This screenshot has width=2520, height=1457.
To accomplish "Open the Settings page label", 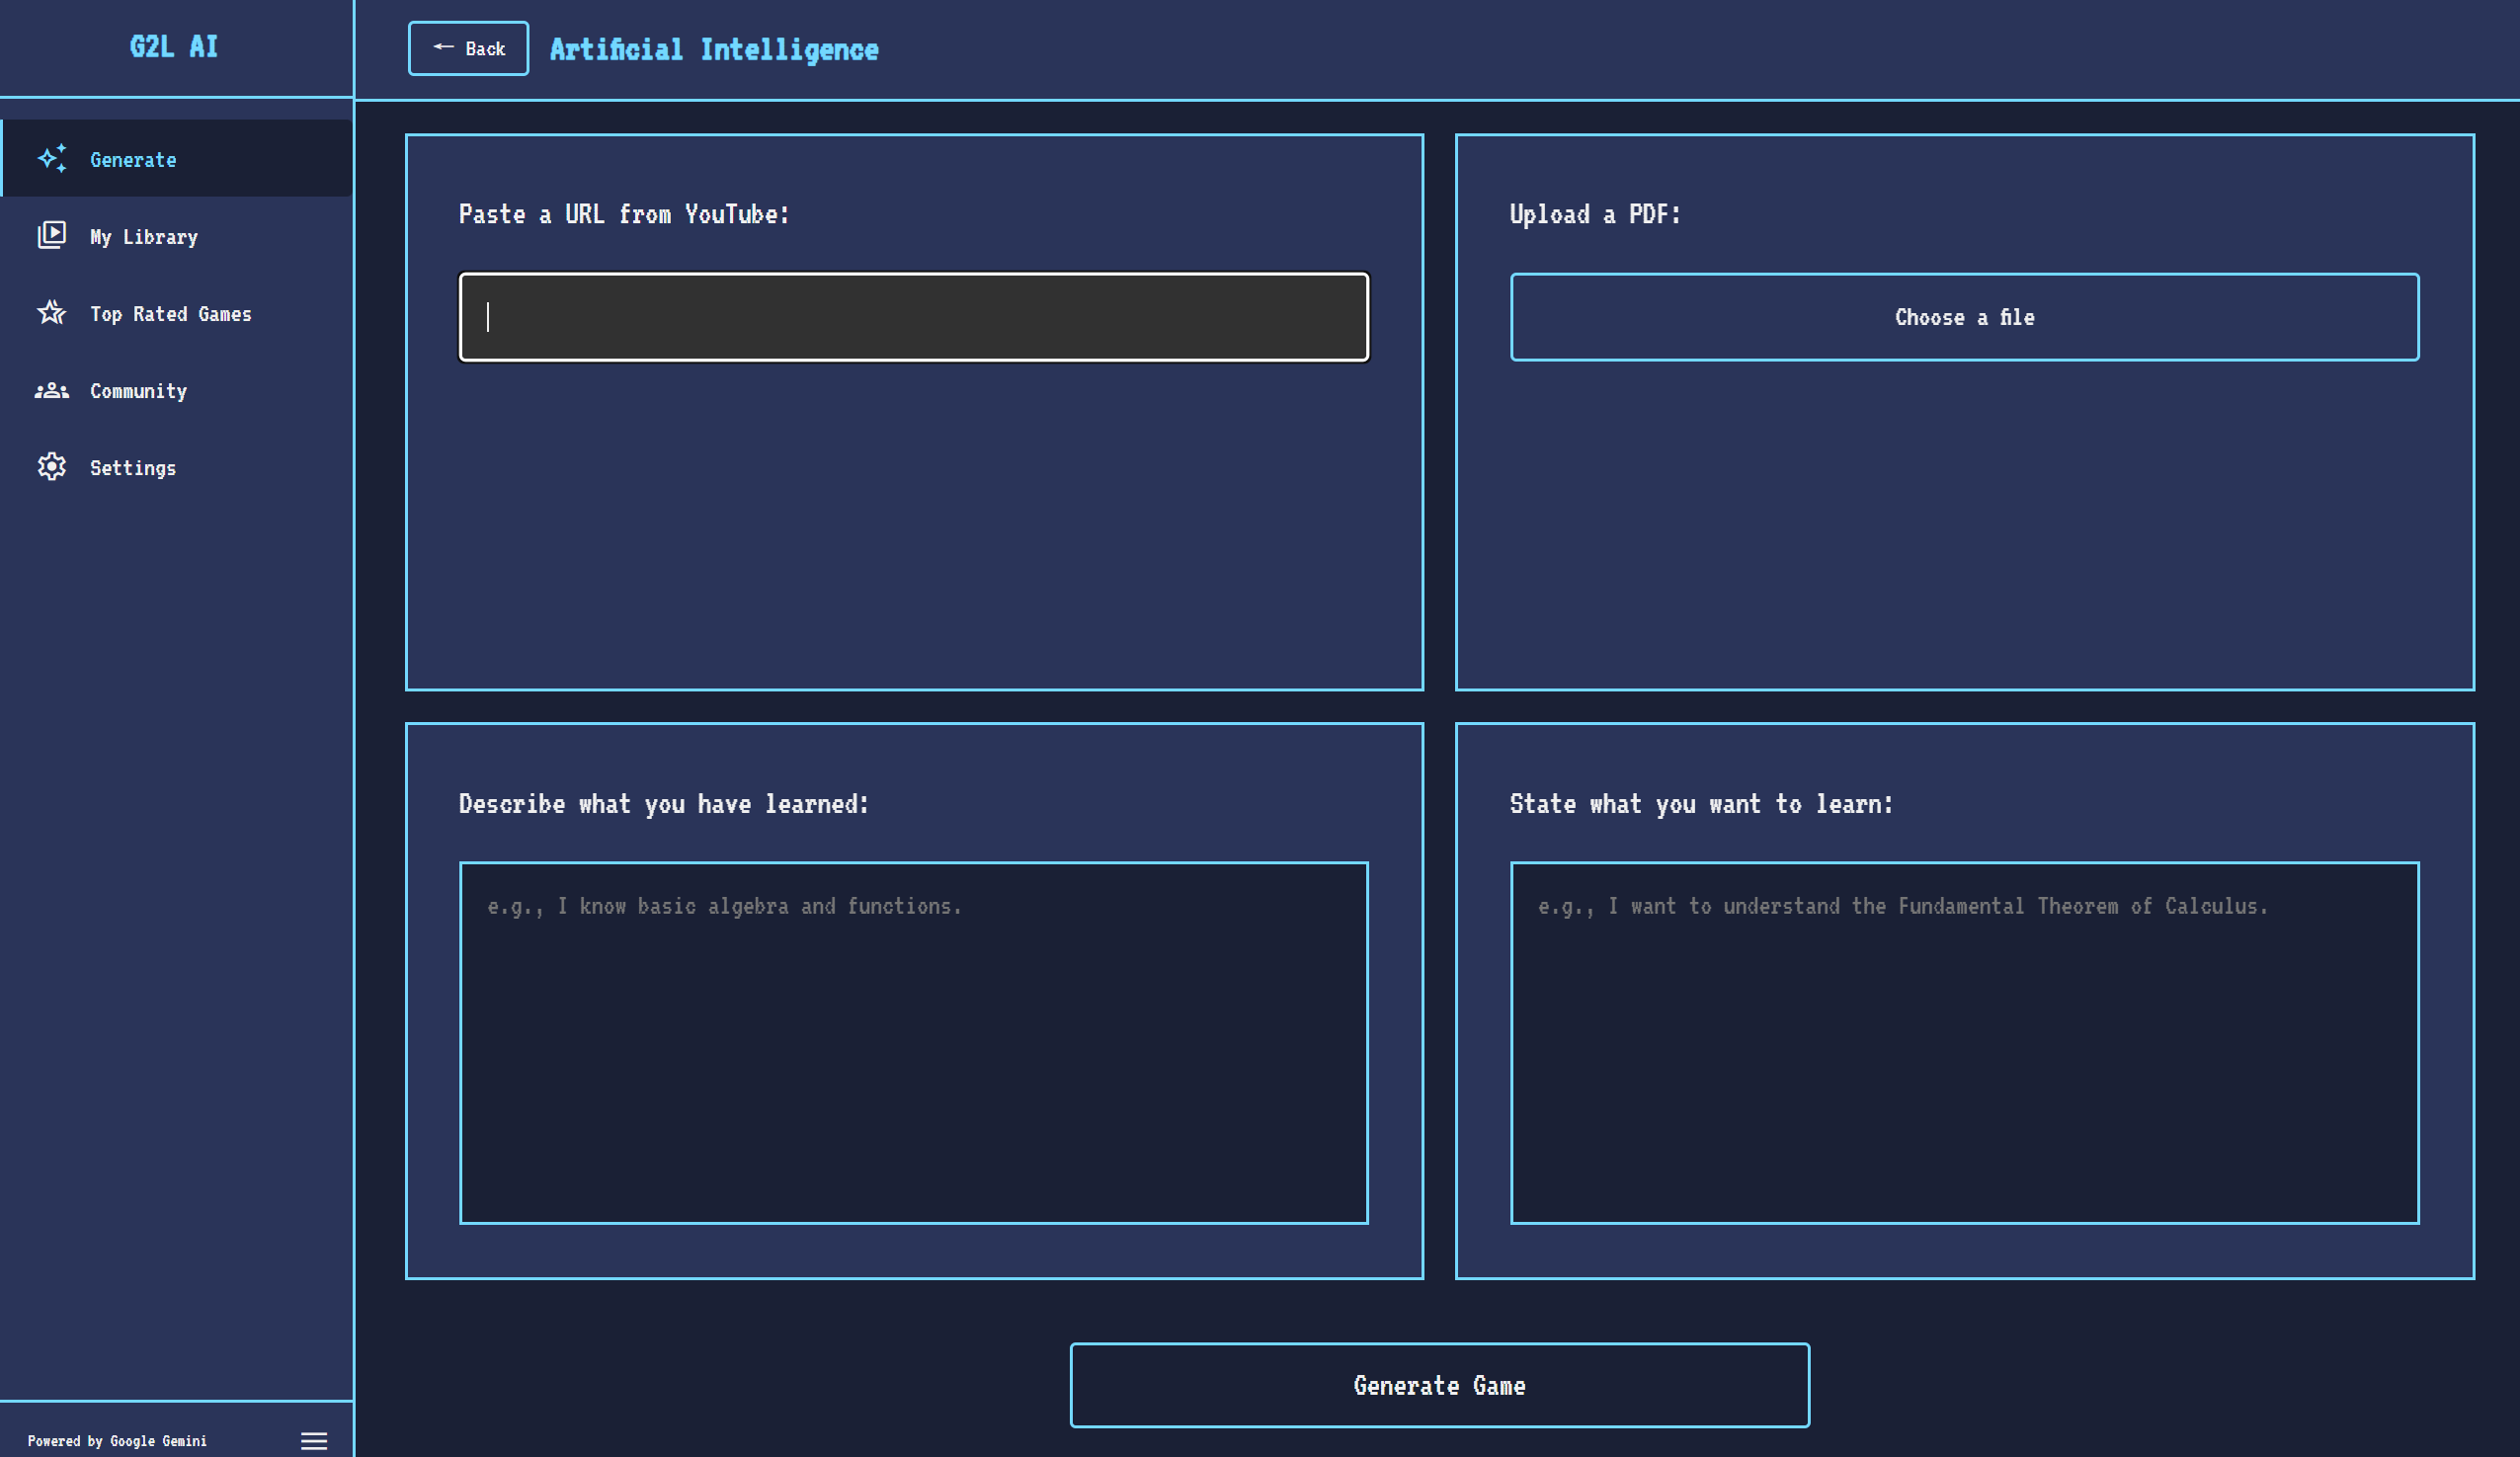I will click(x=133, y=468).
